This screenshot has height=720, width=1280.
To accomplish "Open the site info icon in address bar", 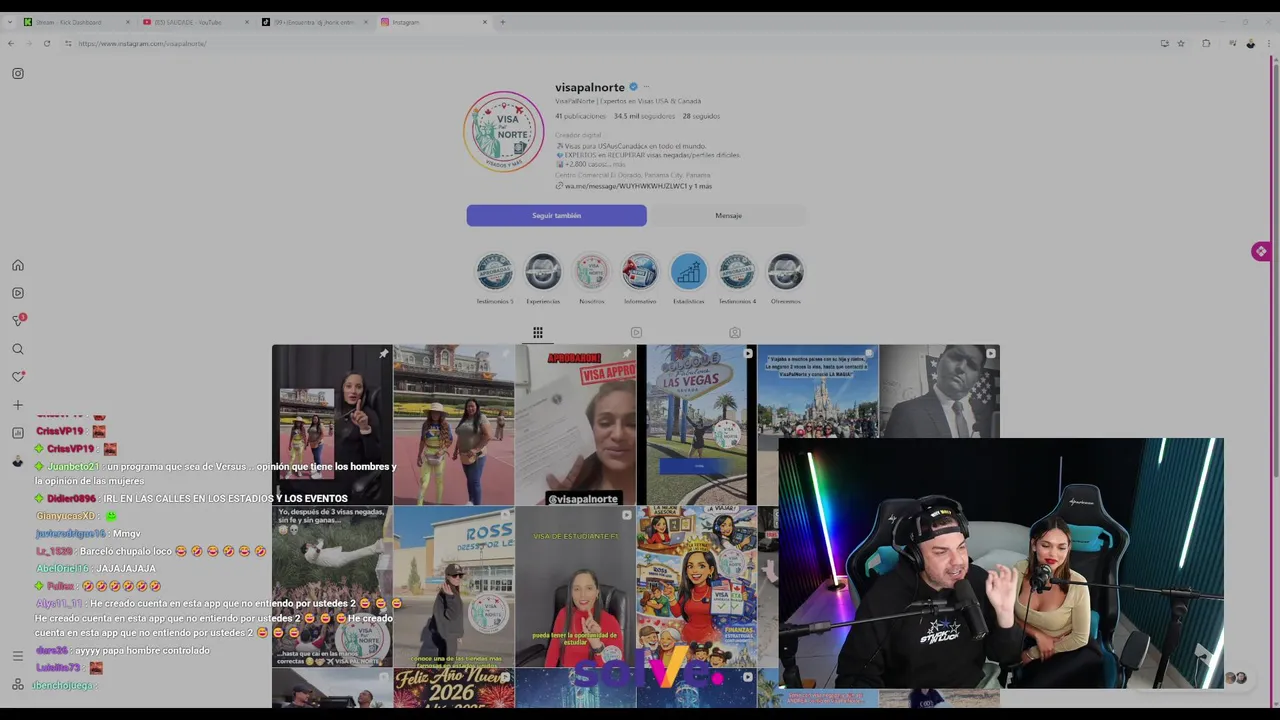I will pyautogui.click(x=68, y=43).
